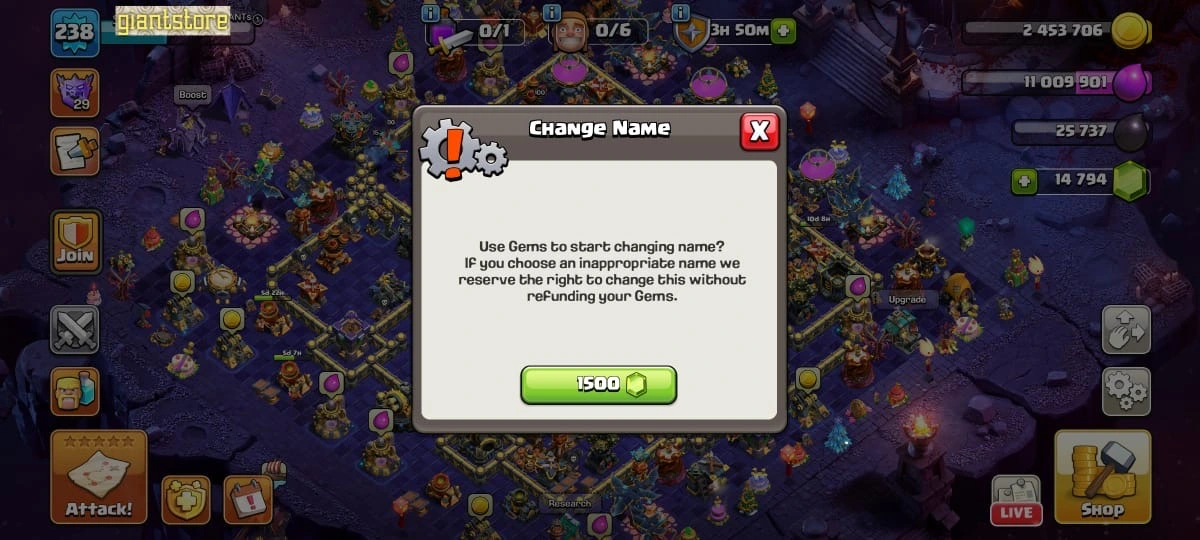Tap the Attack! map button
1200x540 pixels.
[x=99, y=477]
